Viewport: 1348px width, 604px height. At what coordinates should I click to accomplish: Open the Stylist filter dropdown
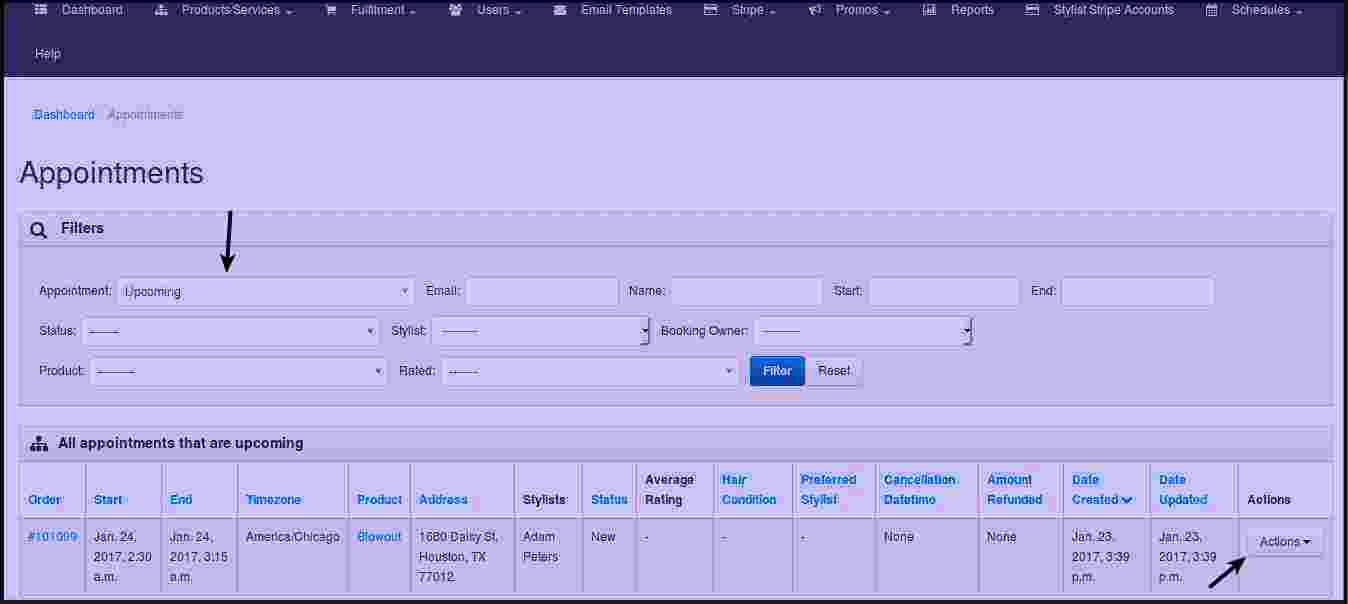pyautogui.click(x=541, y=331)
